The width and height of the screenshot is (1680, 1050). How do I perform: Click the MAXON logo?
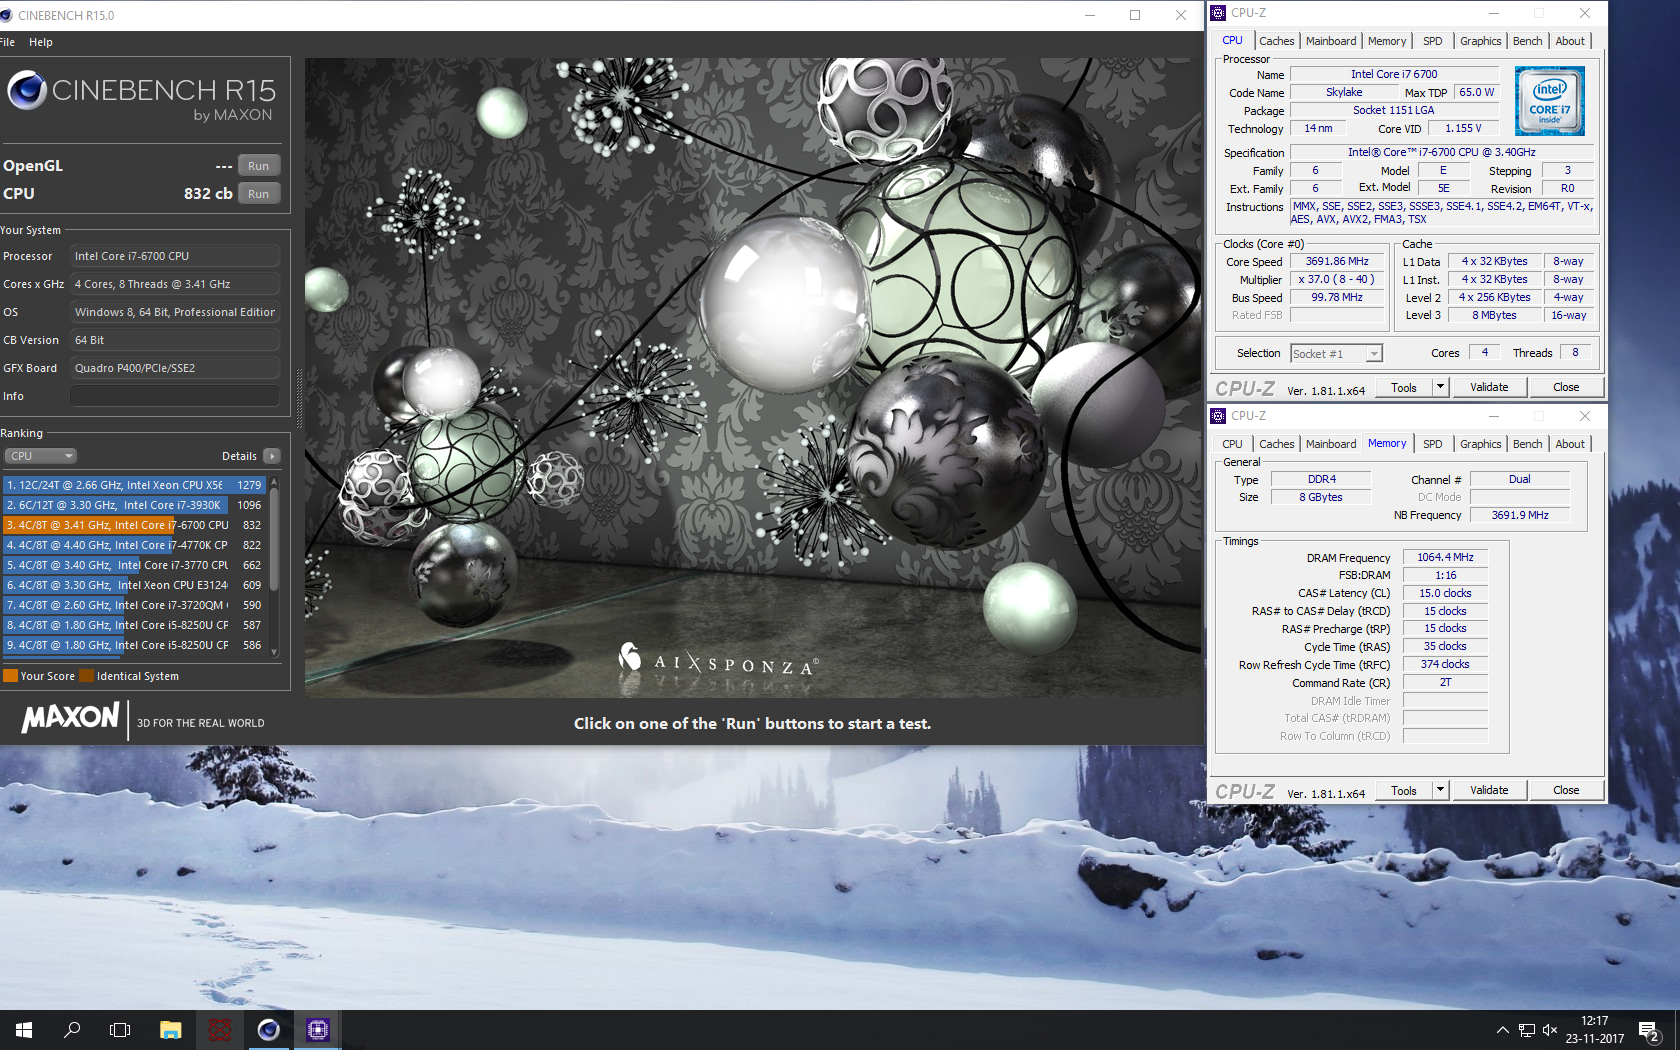pyautogui.click(x=71, y=717)
